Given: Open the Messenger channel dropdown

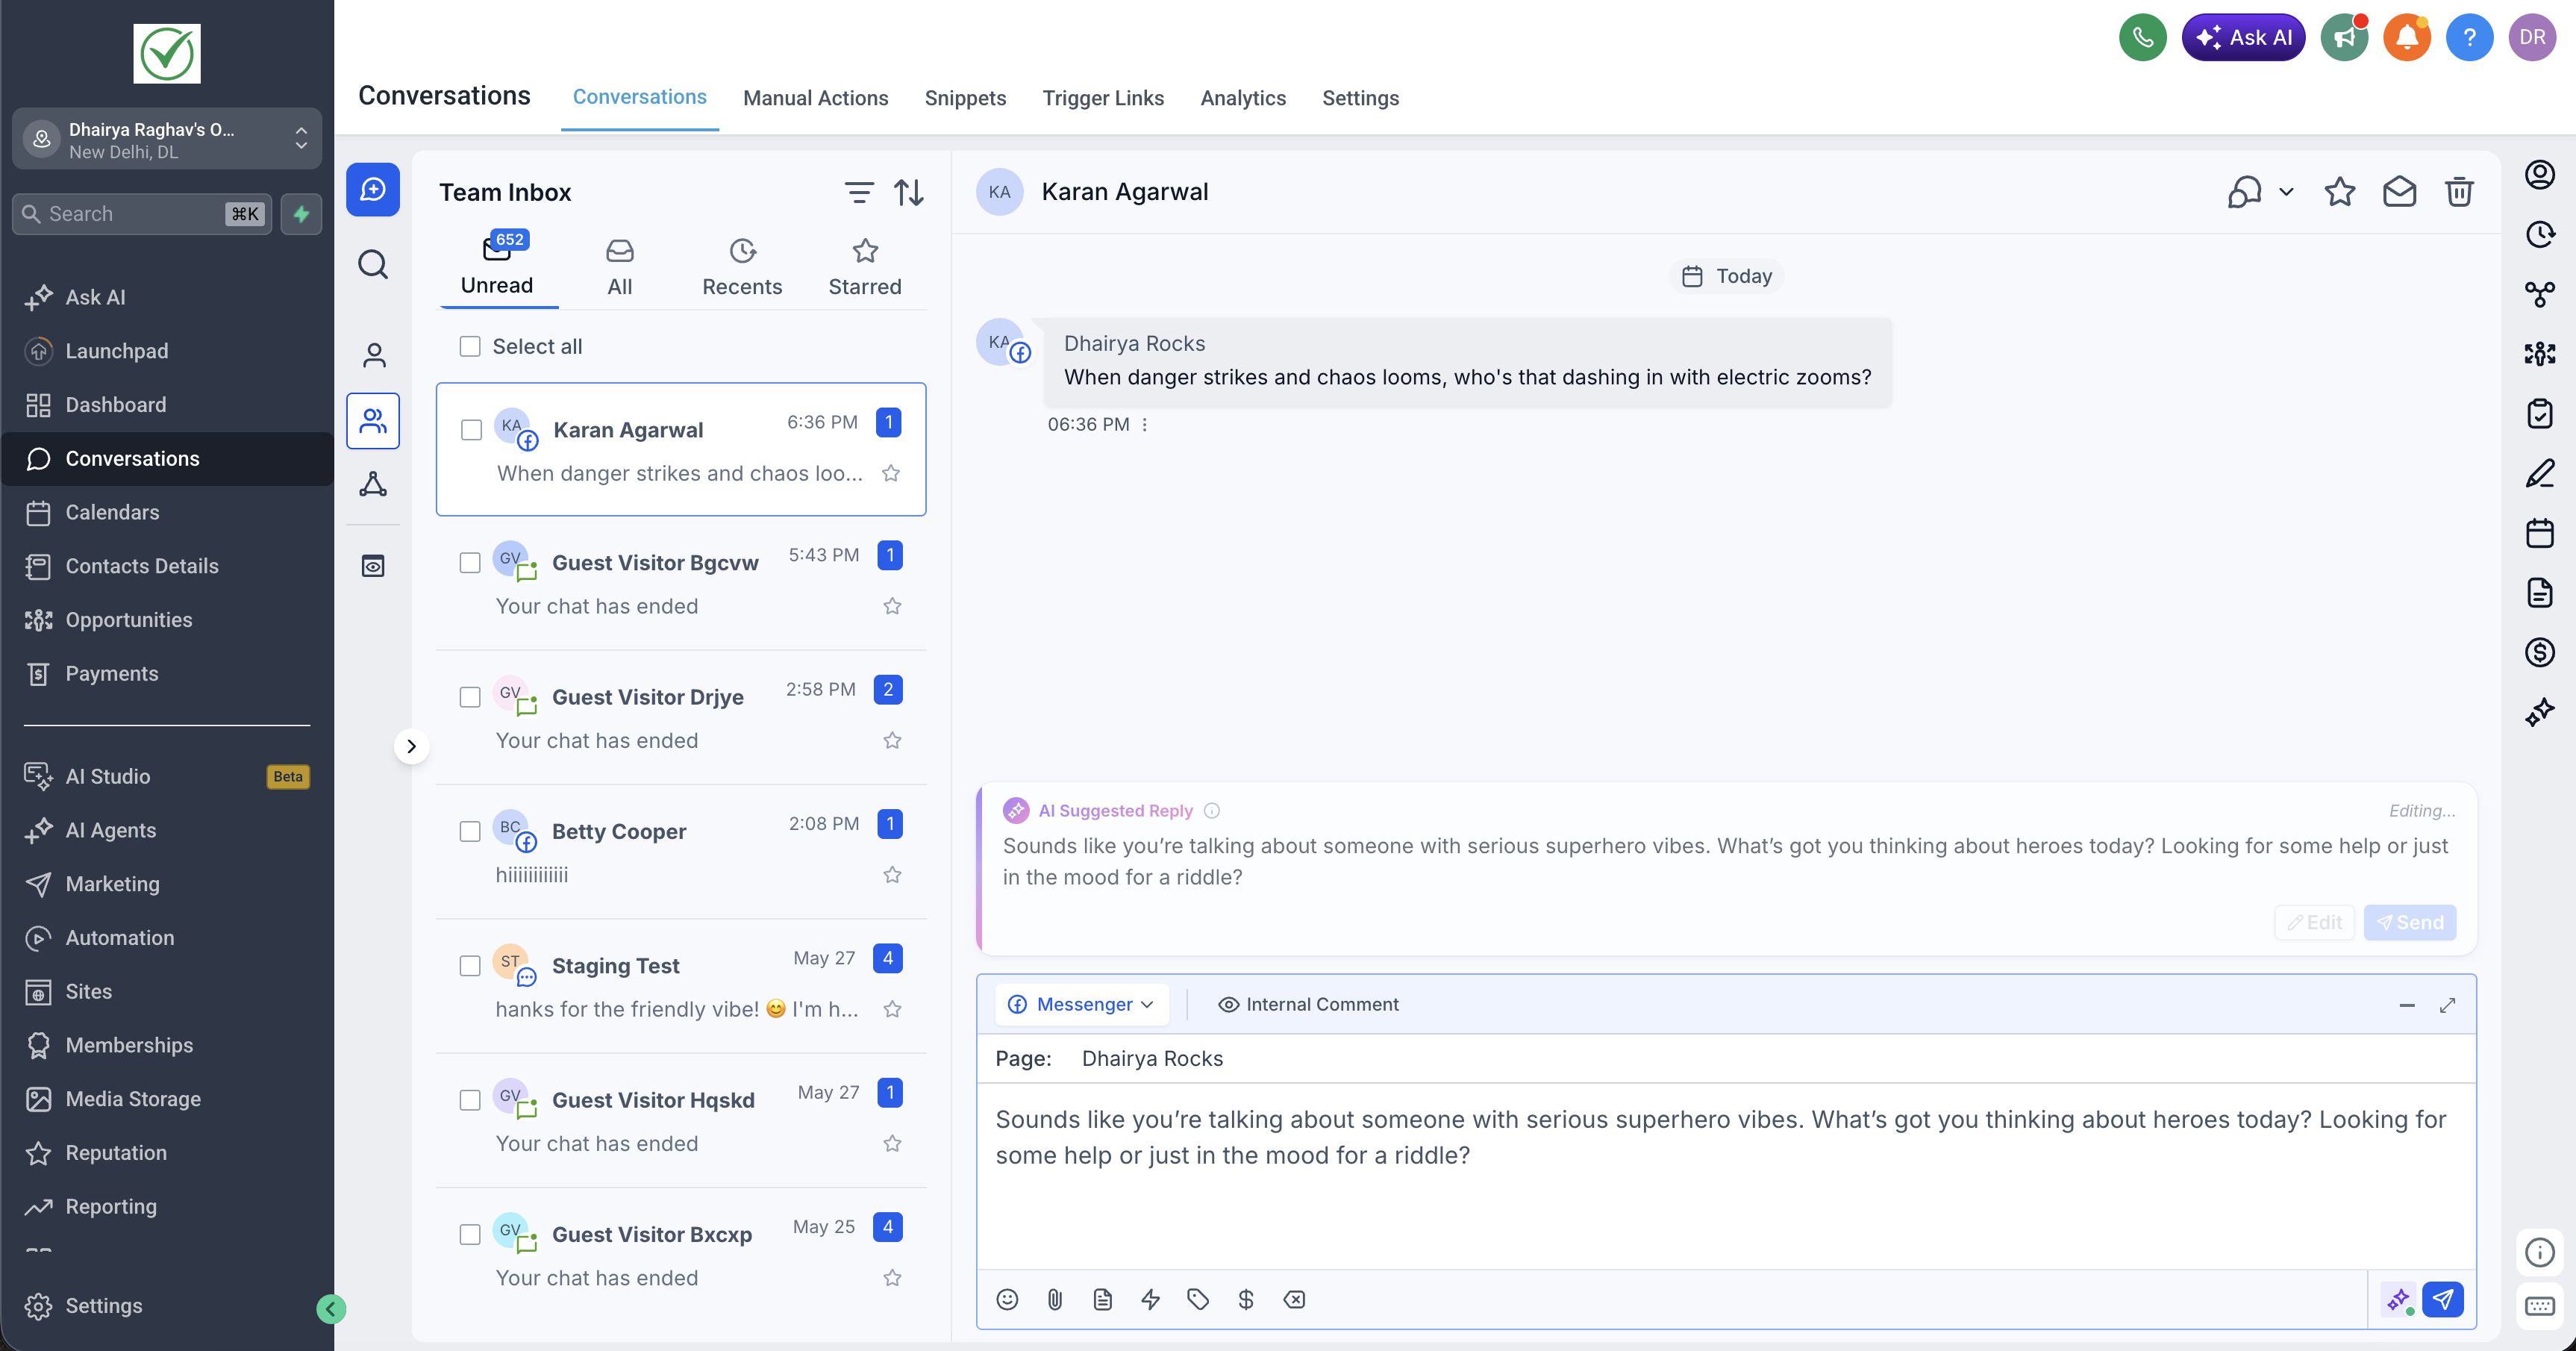Looking at the screenshot, I should pos(1081,1004).
